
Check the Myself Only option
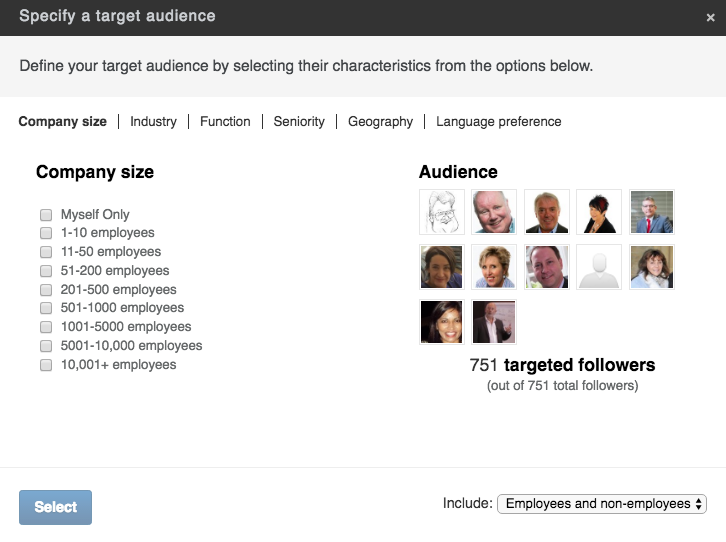[x=46, y=215]
